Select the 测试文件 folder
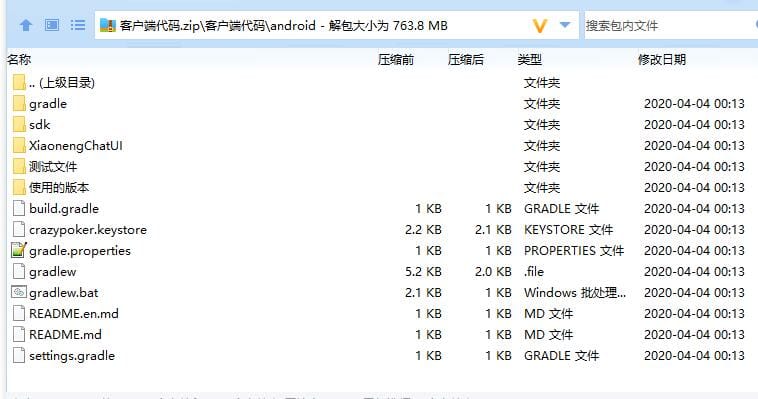 [53, 166]
